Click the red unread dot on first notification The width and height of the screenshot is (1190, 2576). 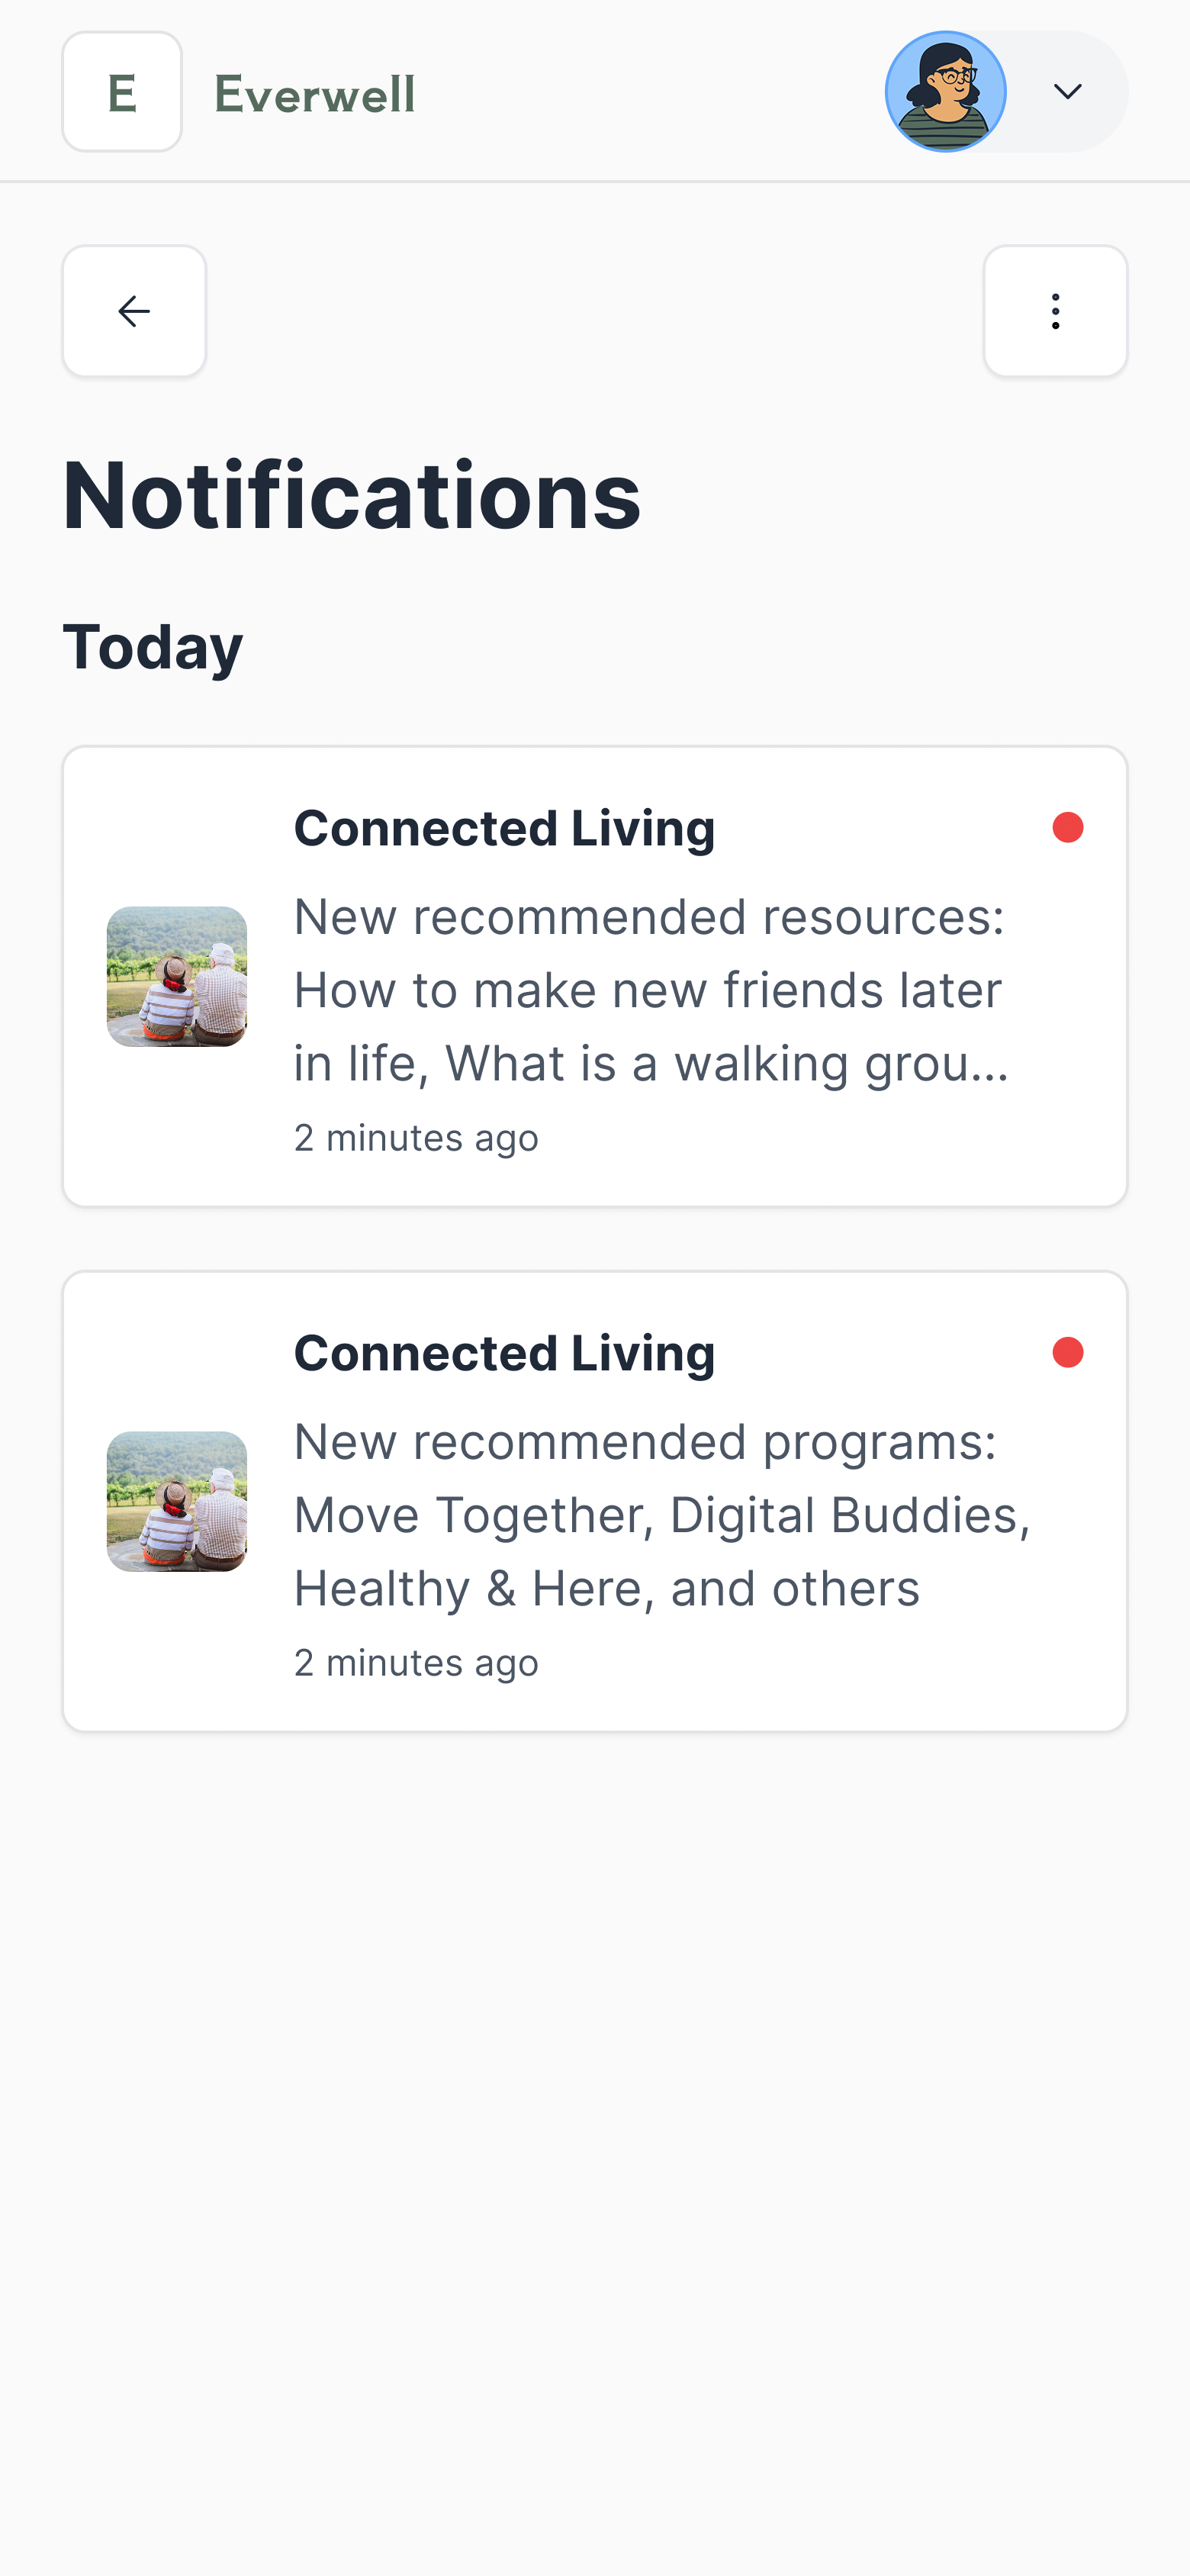coord(1069,827)
